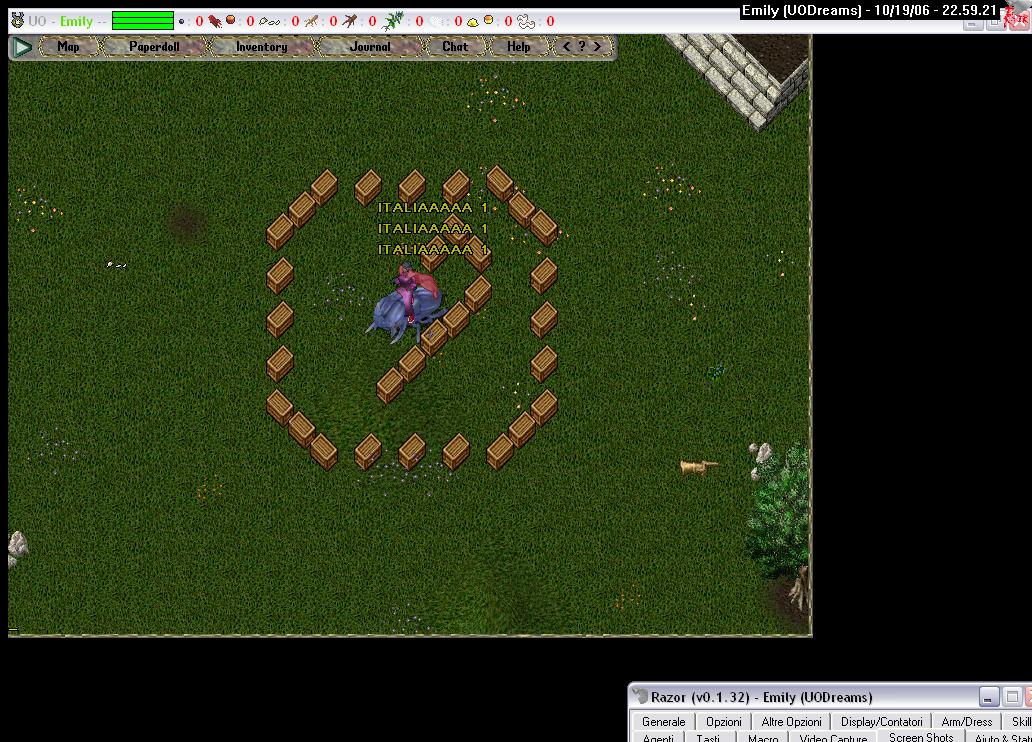Click the pointing hand object on grass
The height and width of the screenshot is (742, 1032).
[x=698, y=466]
